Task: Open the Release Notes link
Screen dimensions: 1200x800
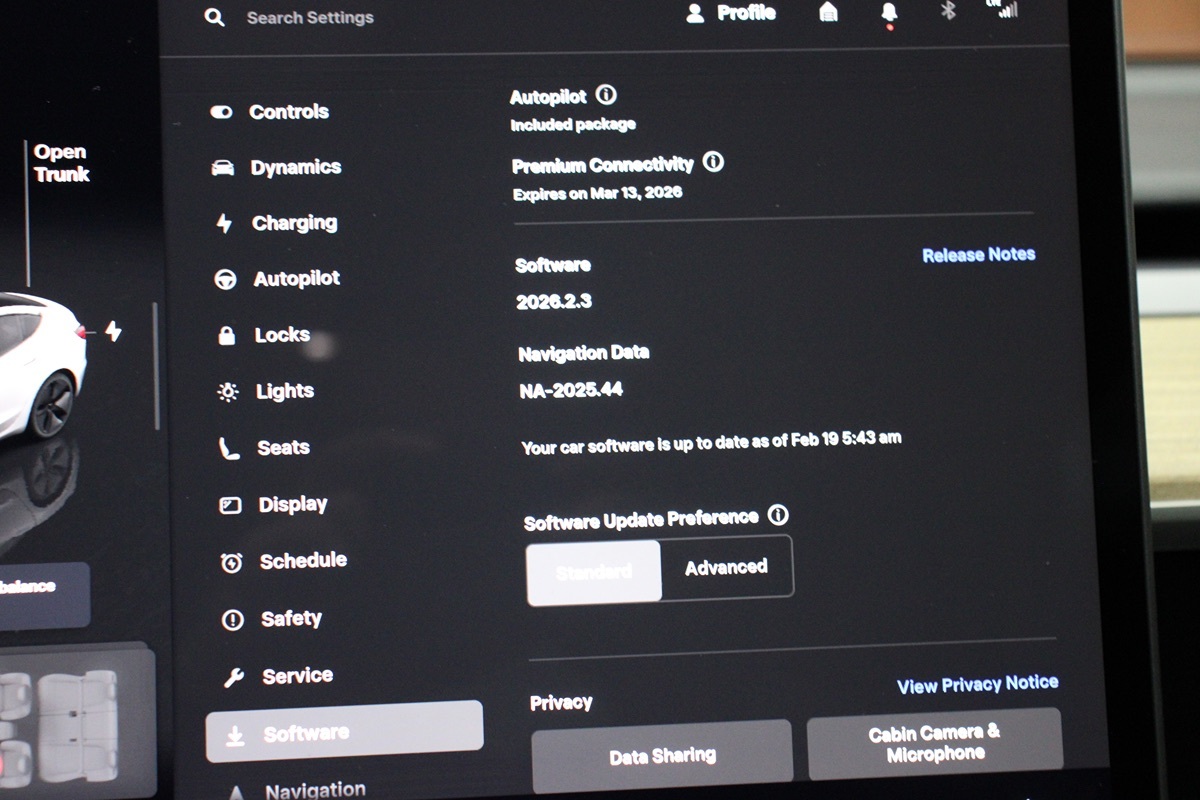Action: (x=978, y=255)
